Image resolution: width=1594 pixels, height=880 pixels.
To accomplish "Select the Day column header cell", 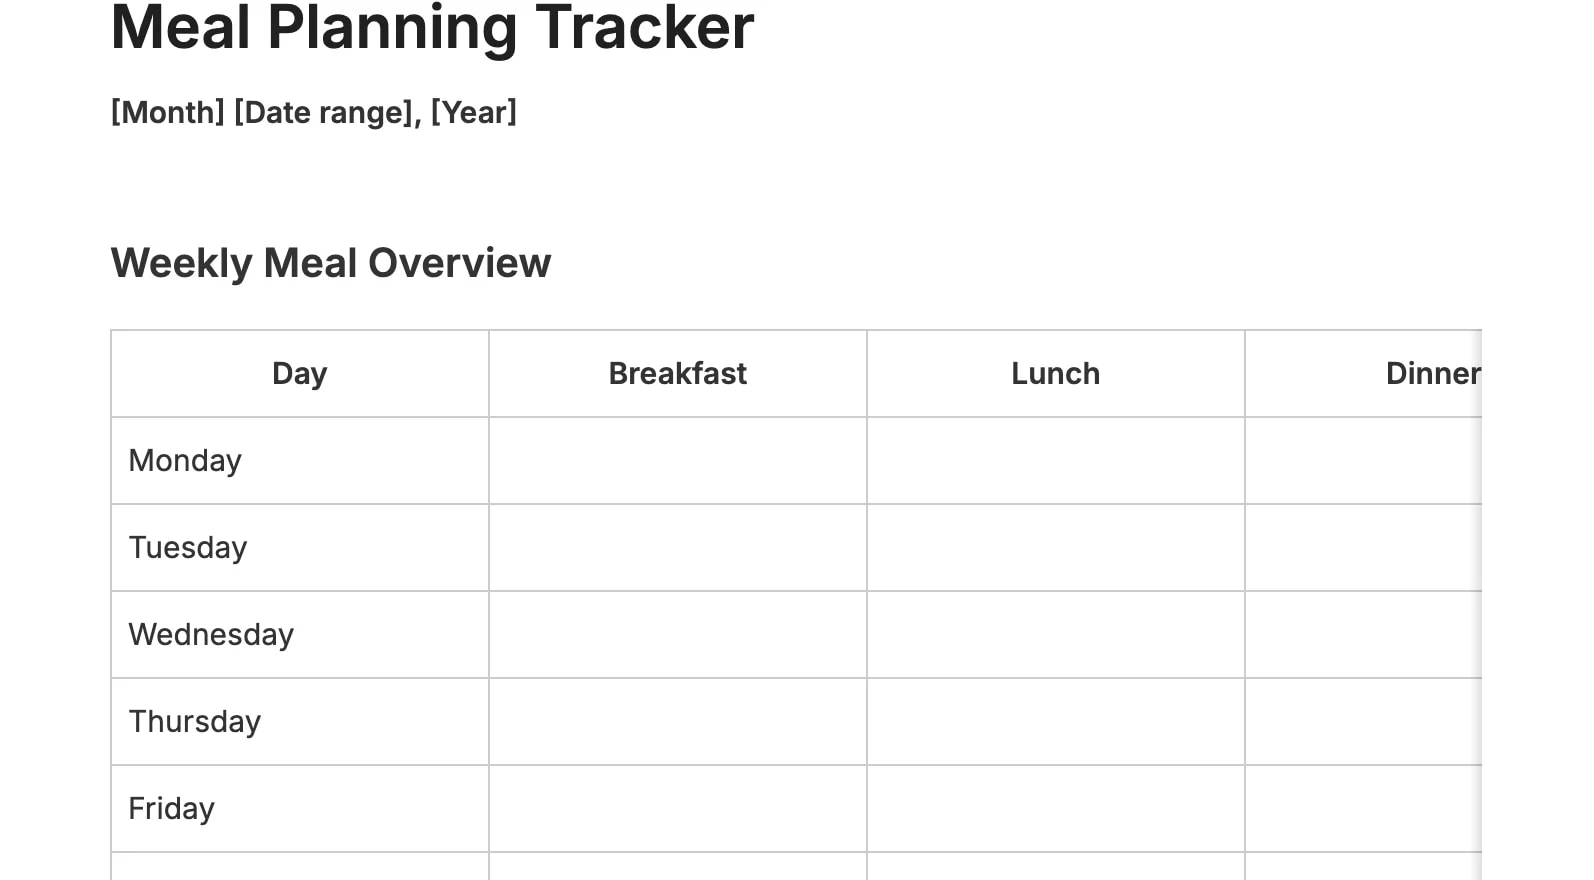I will point(299,373).
